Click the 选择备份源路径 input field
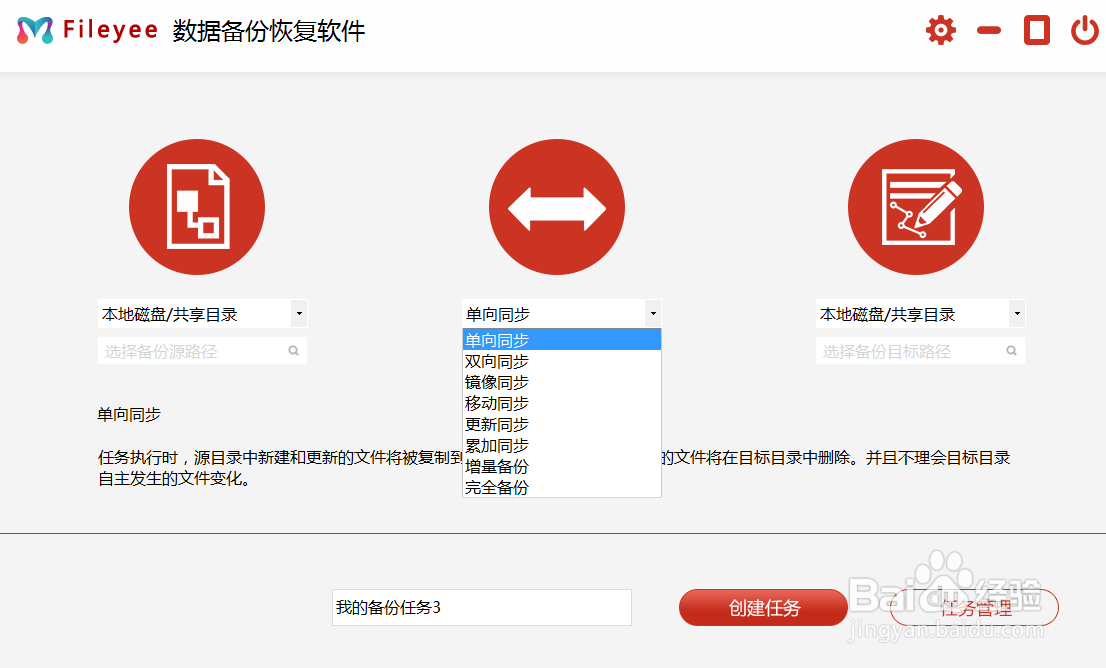 pyautogui.click(x=202, y=351)
